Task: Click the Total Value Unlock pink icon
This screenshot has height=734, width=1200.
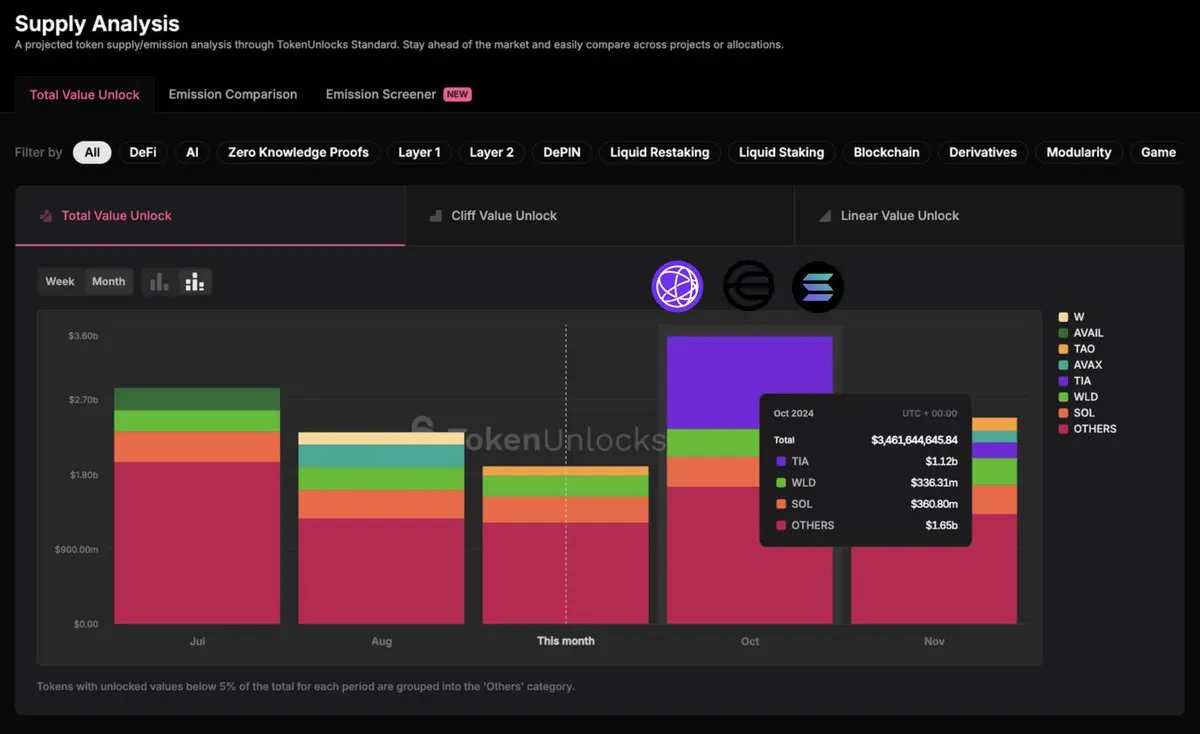Action: (x=45, y=216)
